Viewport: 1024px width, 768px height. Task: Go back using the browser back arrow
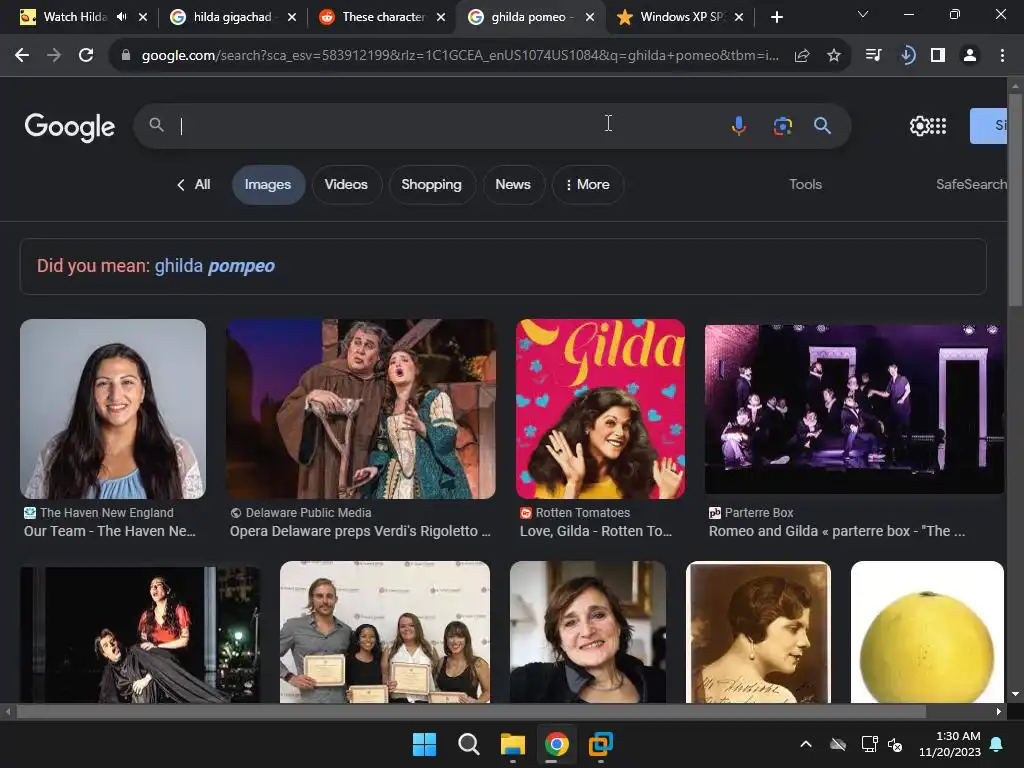pos(22,56)
